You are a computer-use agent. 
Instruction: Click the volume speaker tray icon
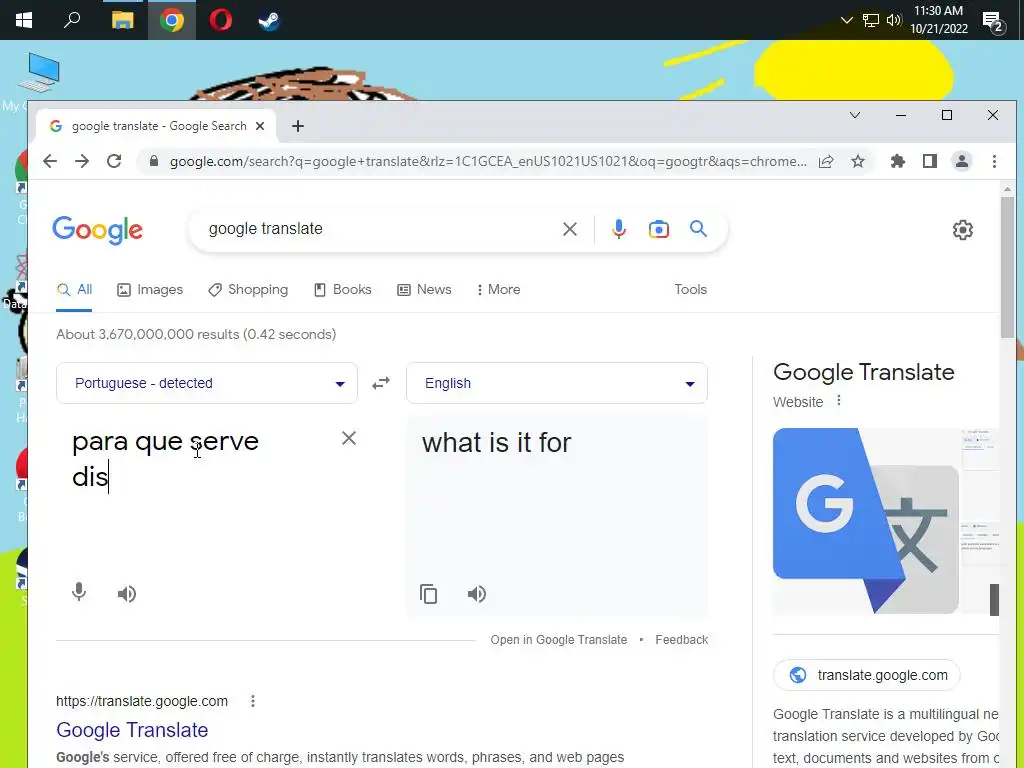(x=893, y=20)
